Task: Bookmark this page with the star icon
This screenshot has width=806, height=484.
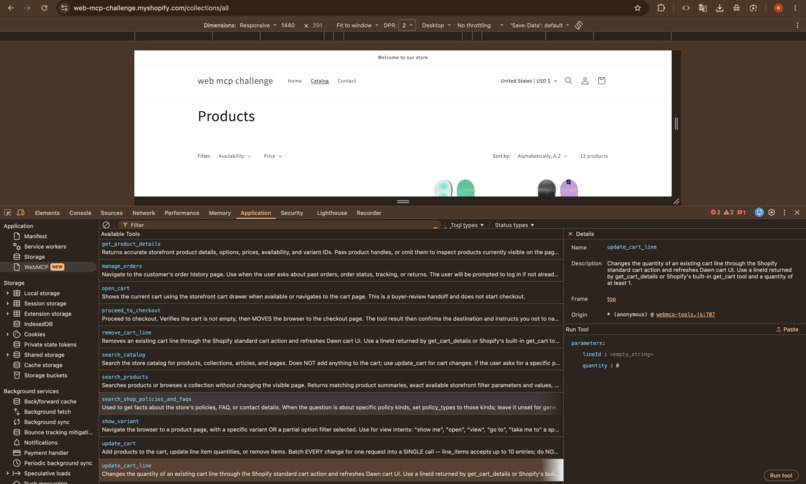Action: tap(637, 8)
